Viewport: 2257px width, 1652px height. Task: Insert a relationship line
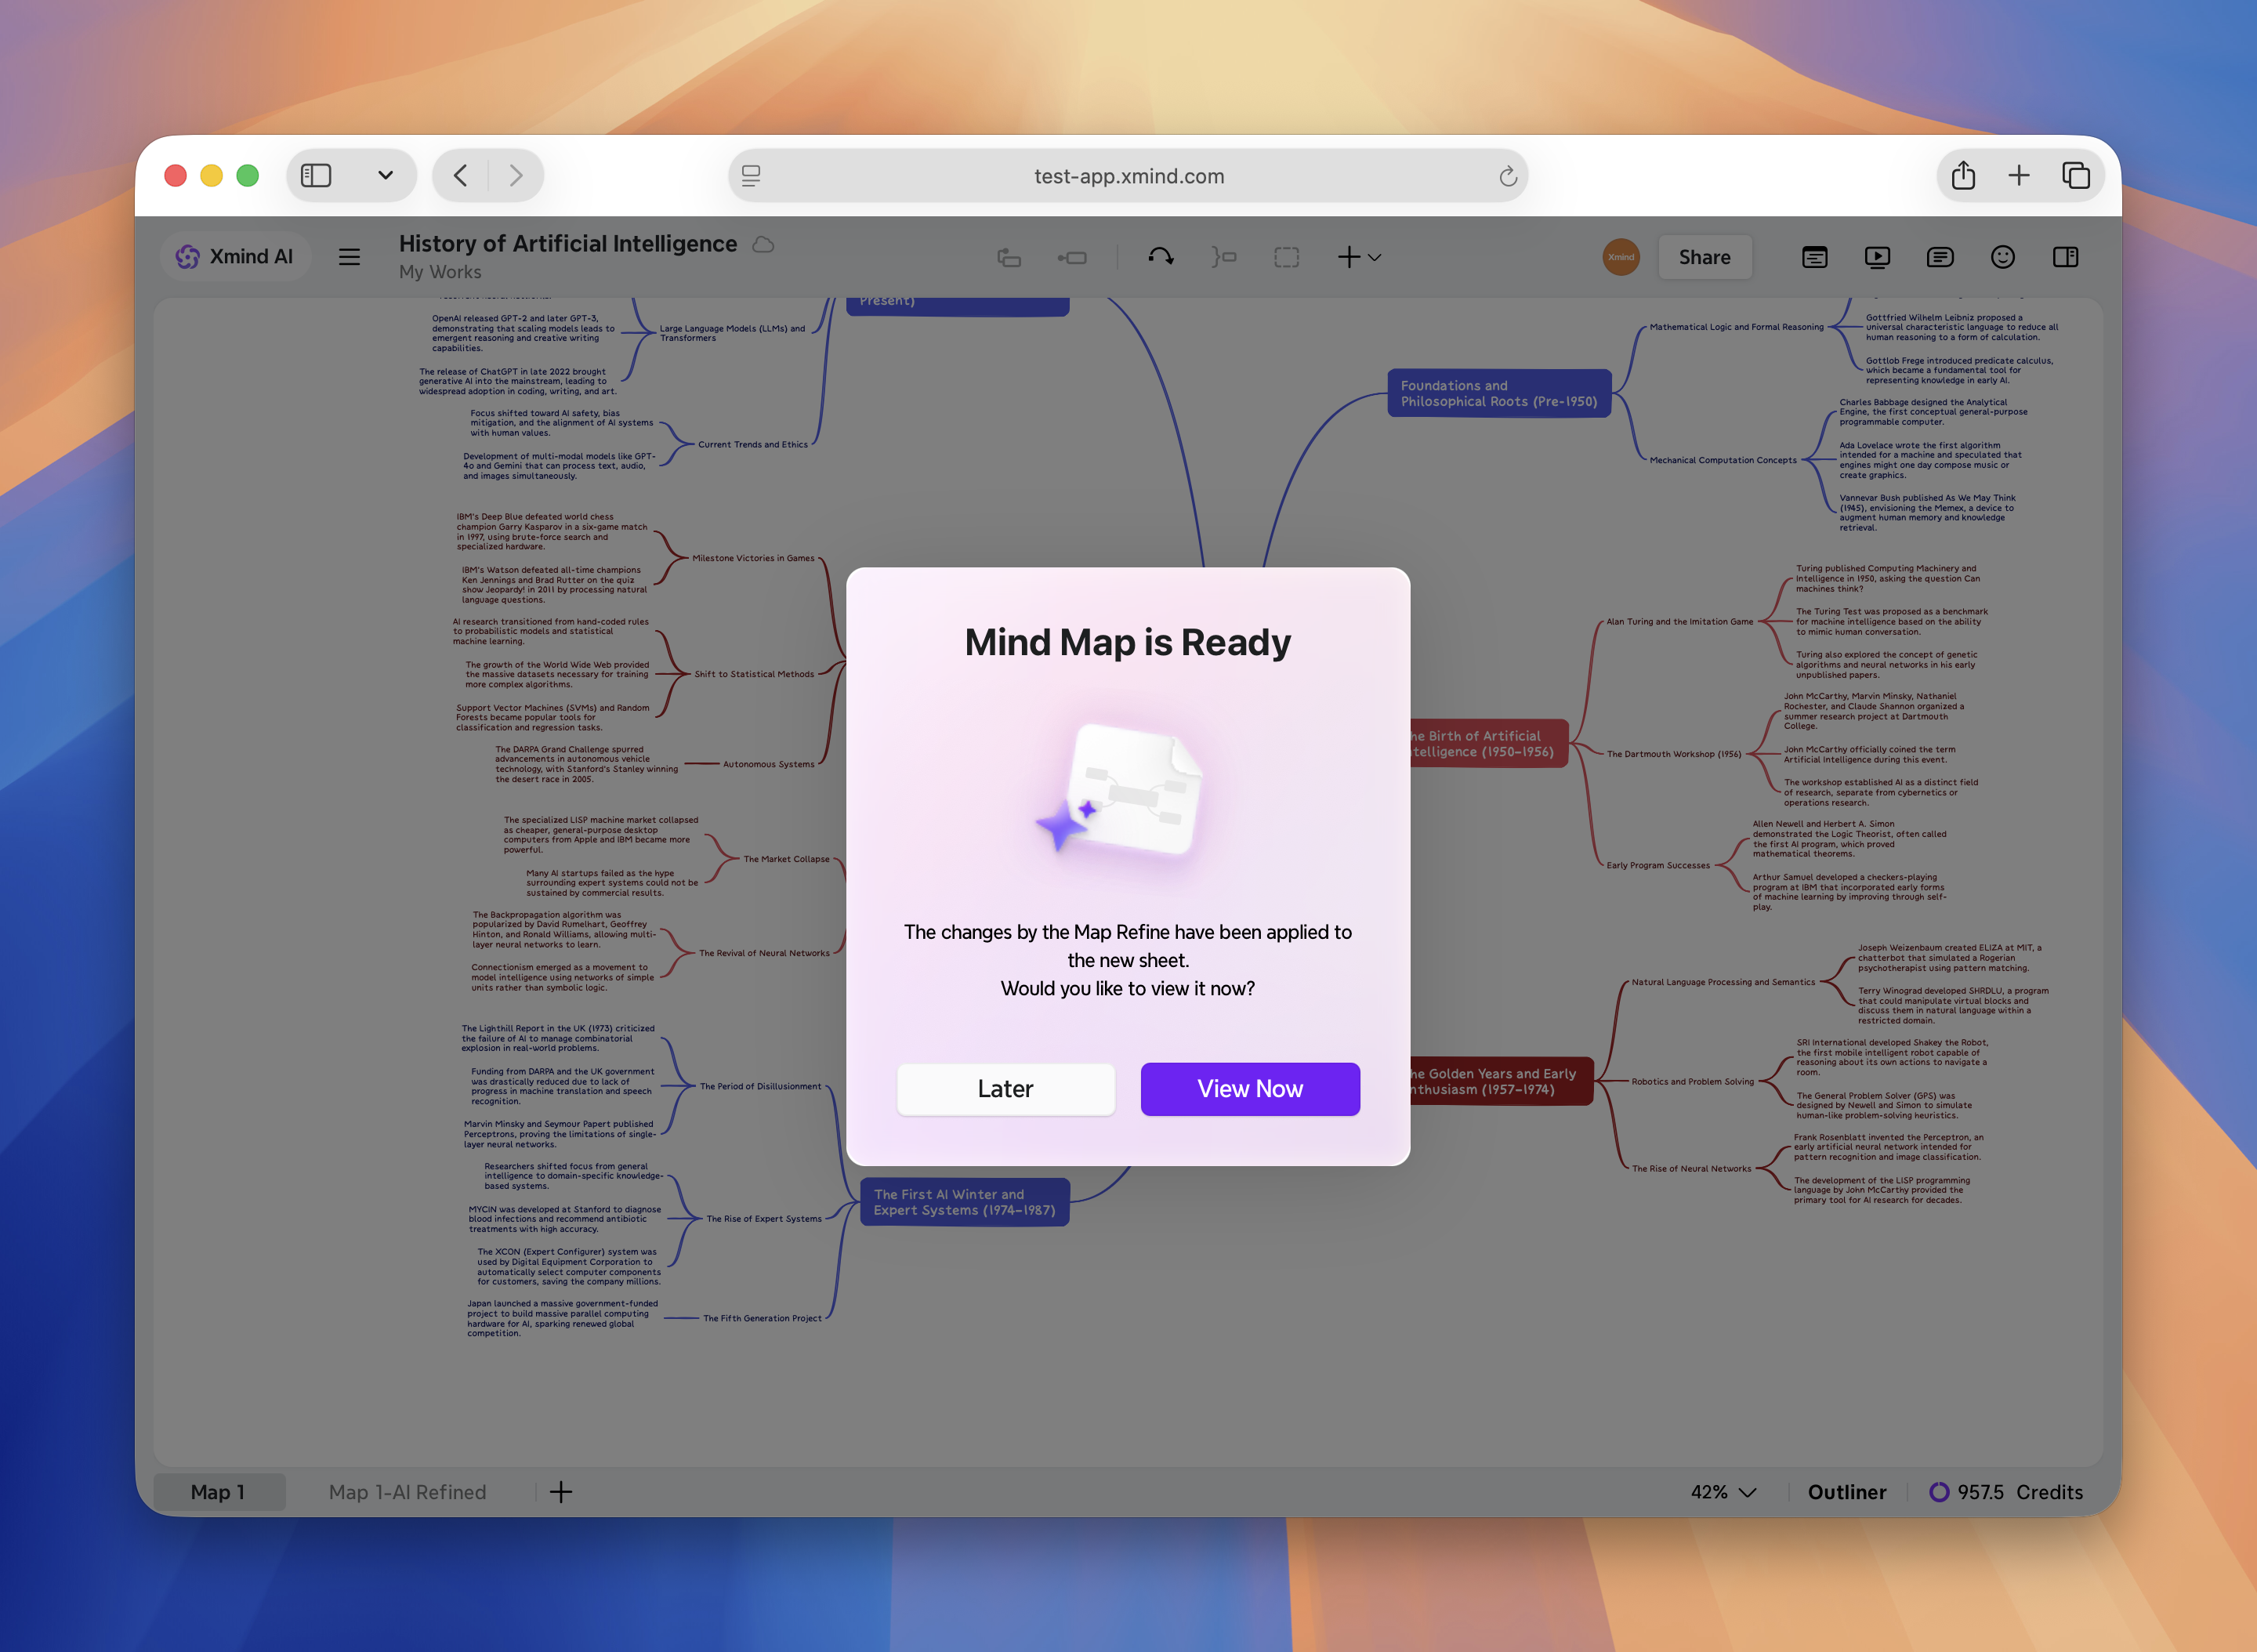click(x=1161, y=257)
